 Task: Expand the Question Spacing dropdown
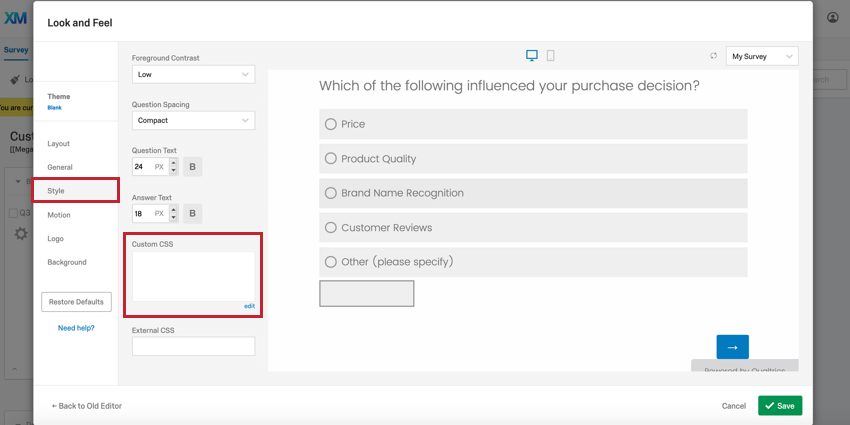point(193,120)
